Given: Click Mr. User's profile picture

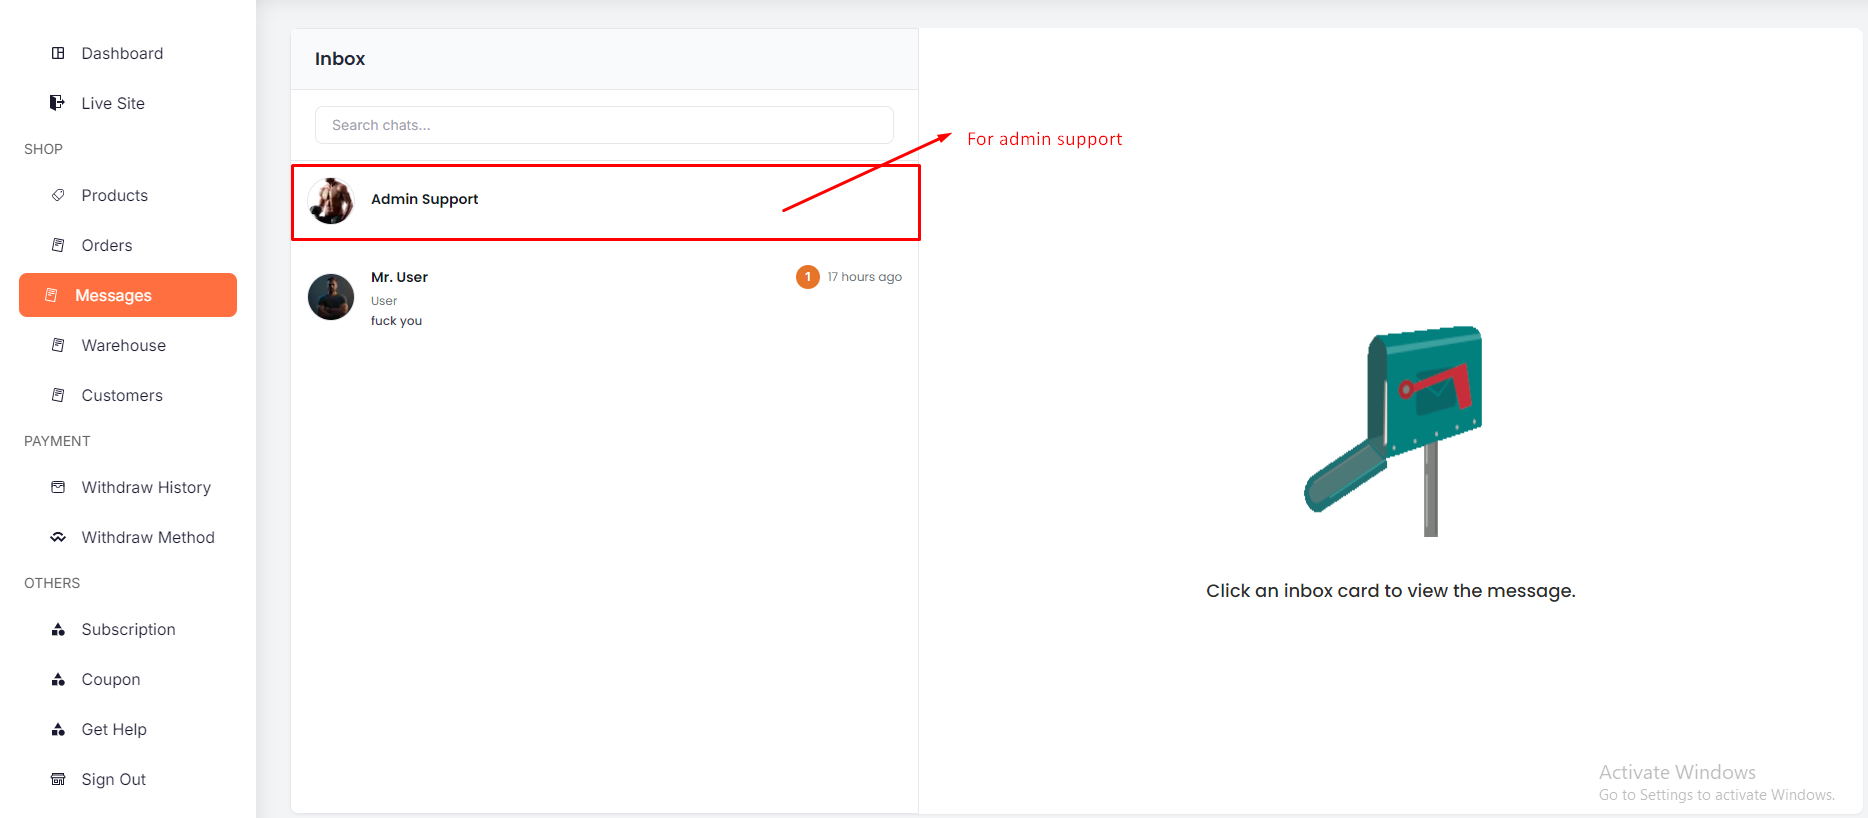Looking at the screenshot, I should click(x=331, y=297).
